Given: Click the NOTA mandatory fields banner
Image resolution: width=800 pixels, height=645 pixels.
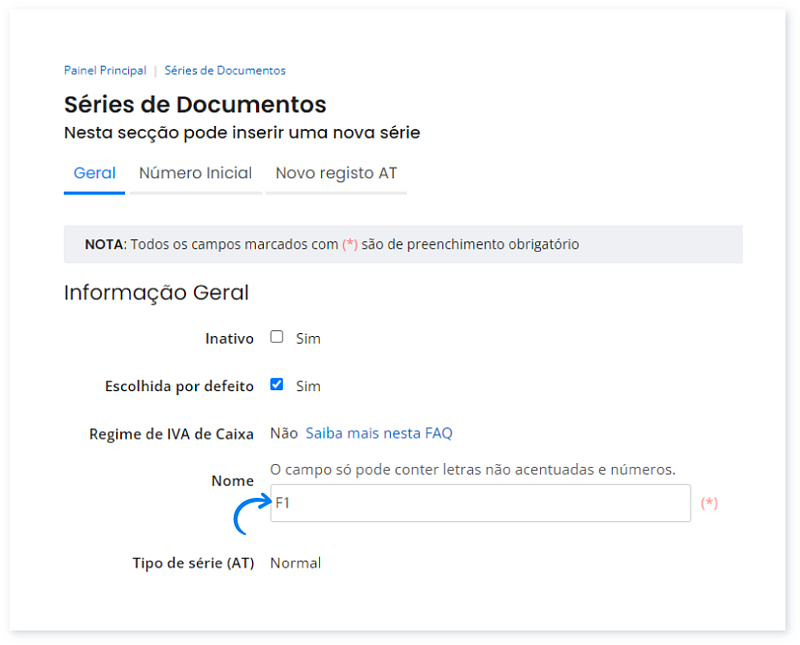Looking at the screenshot, I should [x=403, y=244].
